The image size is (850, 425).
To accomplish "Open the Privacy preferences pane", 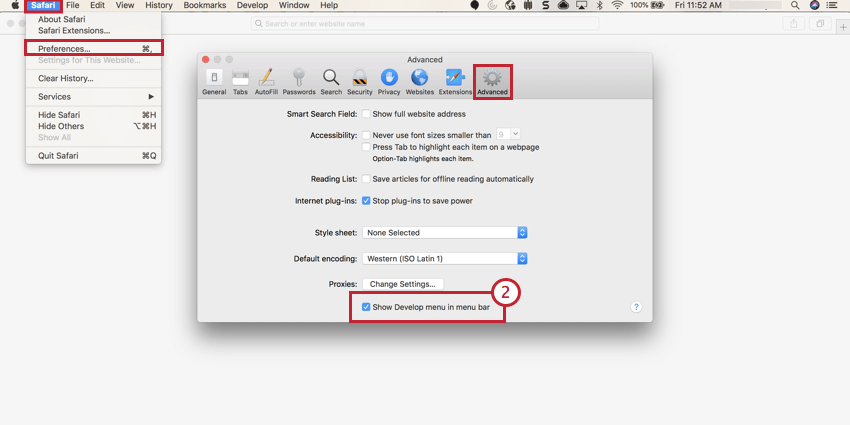I will tap(389, 82).
